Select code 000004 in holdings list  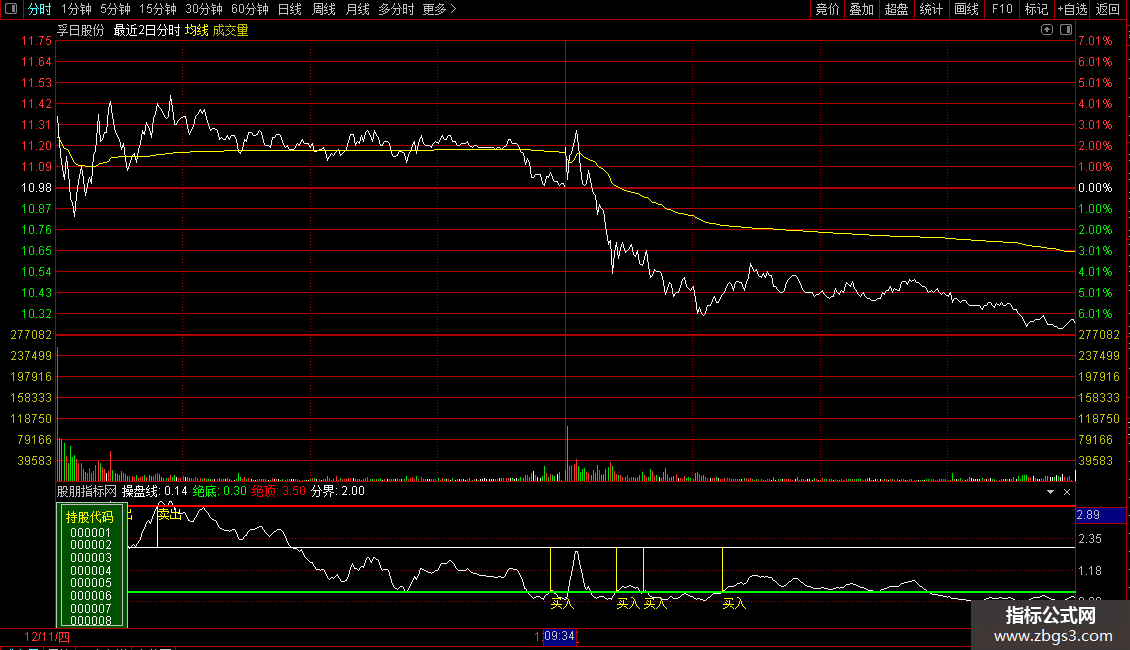(91, 571)
